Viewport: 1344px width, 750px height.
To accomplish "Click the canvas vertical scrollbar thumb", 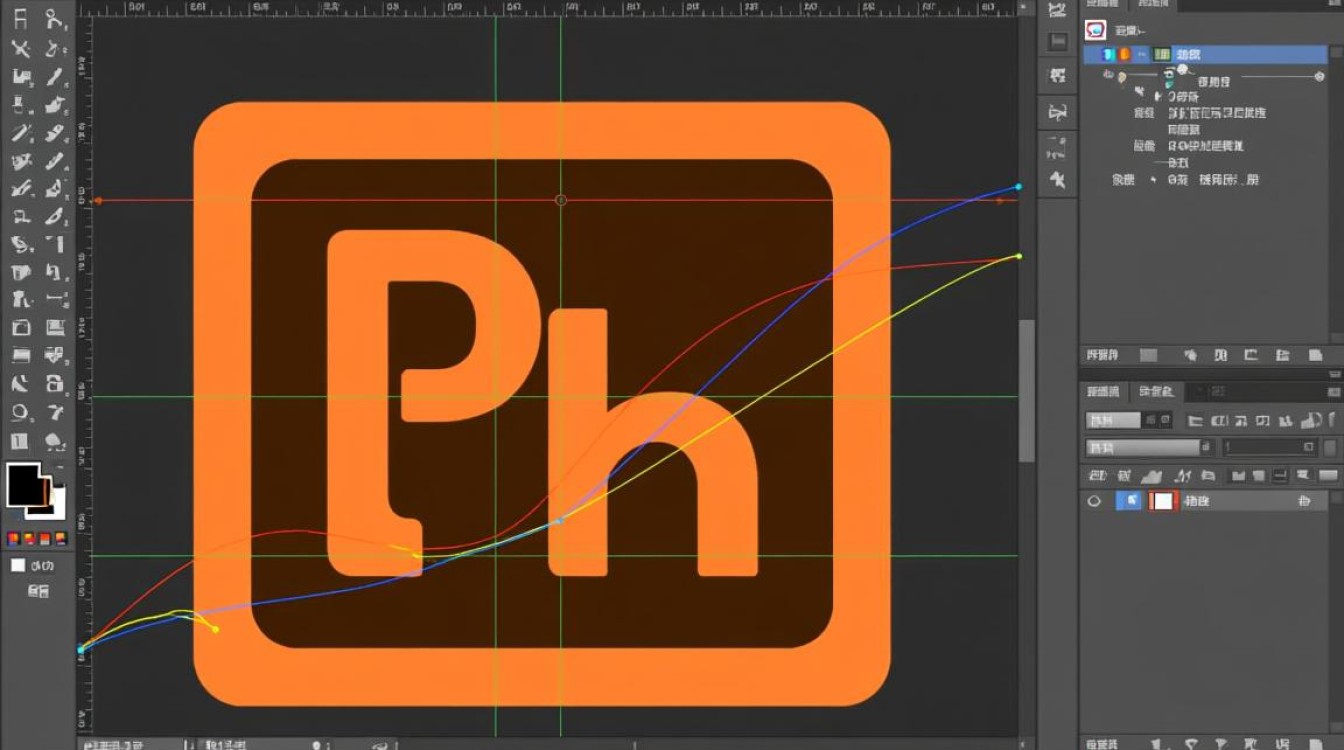I will click(x=1026, y=390).
